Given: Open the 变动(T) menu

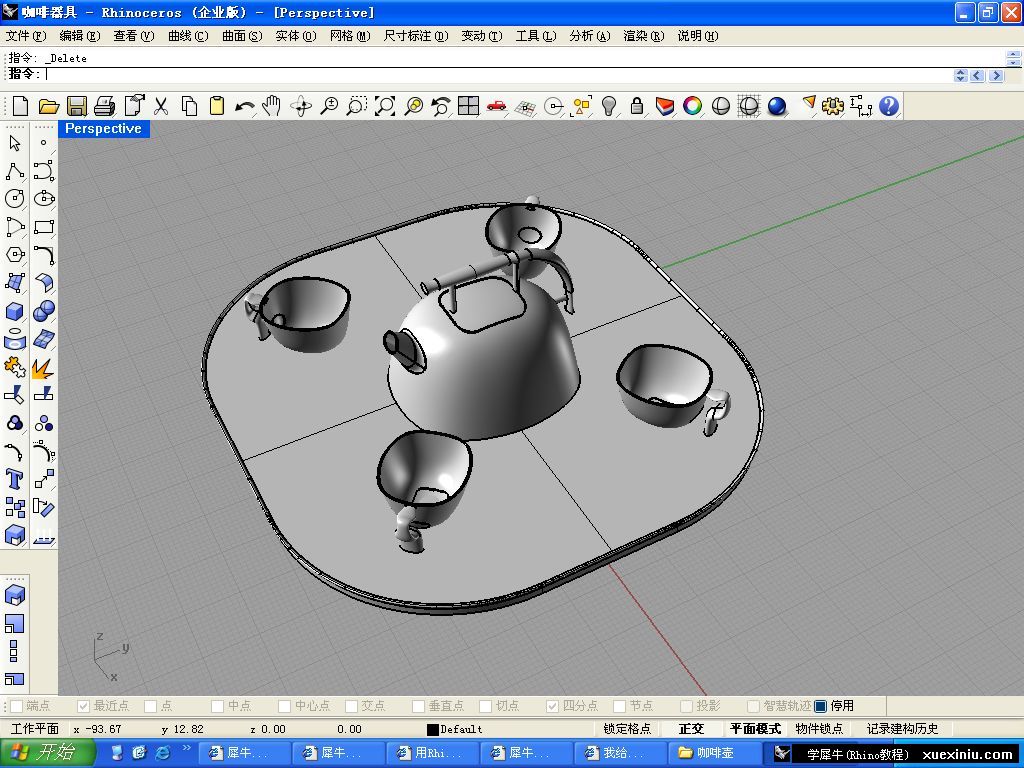Looking at the screenshot, I should [482, 36].
